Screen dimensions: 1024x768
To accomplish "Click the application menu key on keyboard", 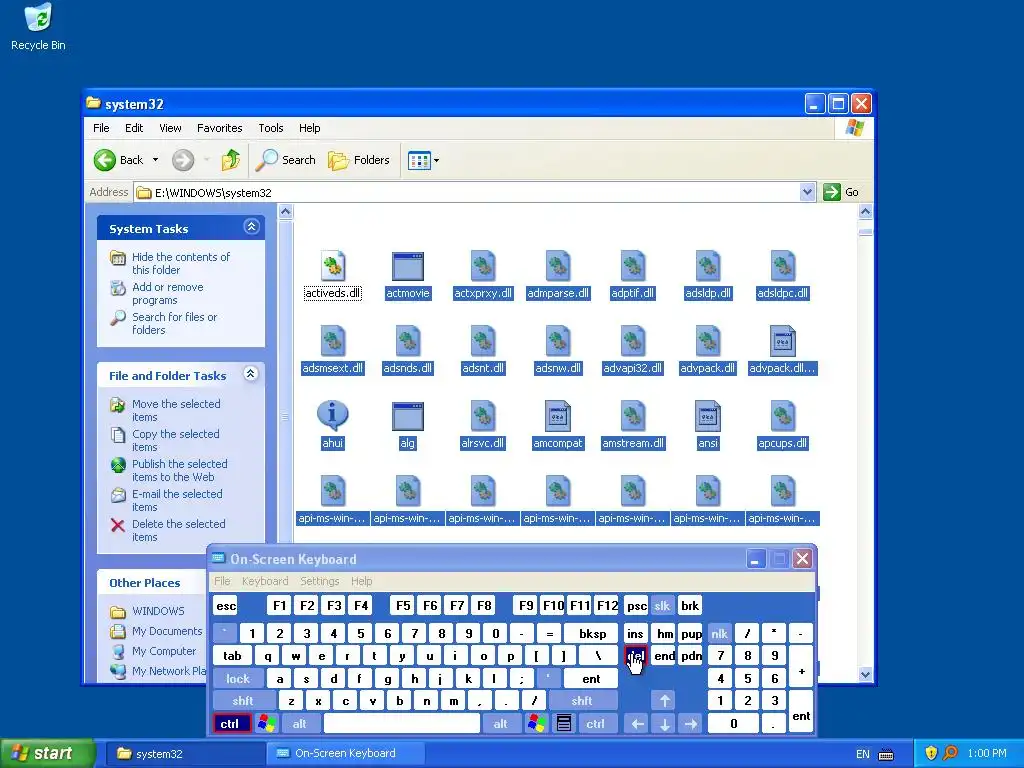I will coord(564,724).
